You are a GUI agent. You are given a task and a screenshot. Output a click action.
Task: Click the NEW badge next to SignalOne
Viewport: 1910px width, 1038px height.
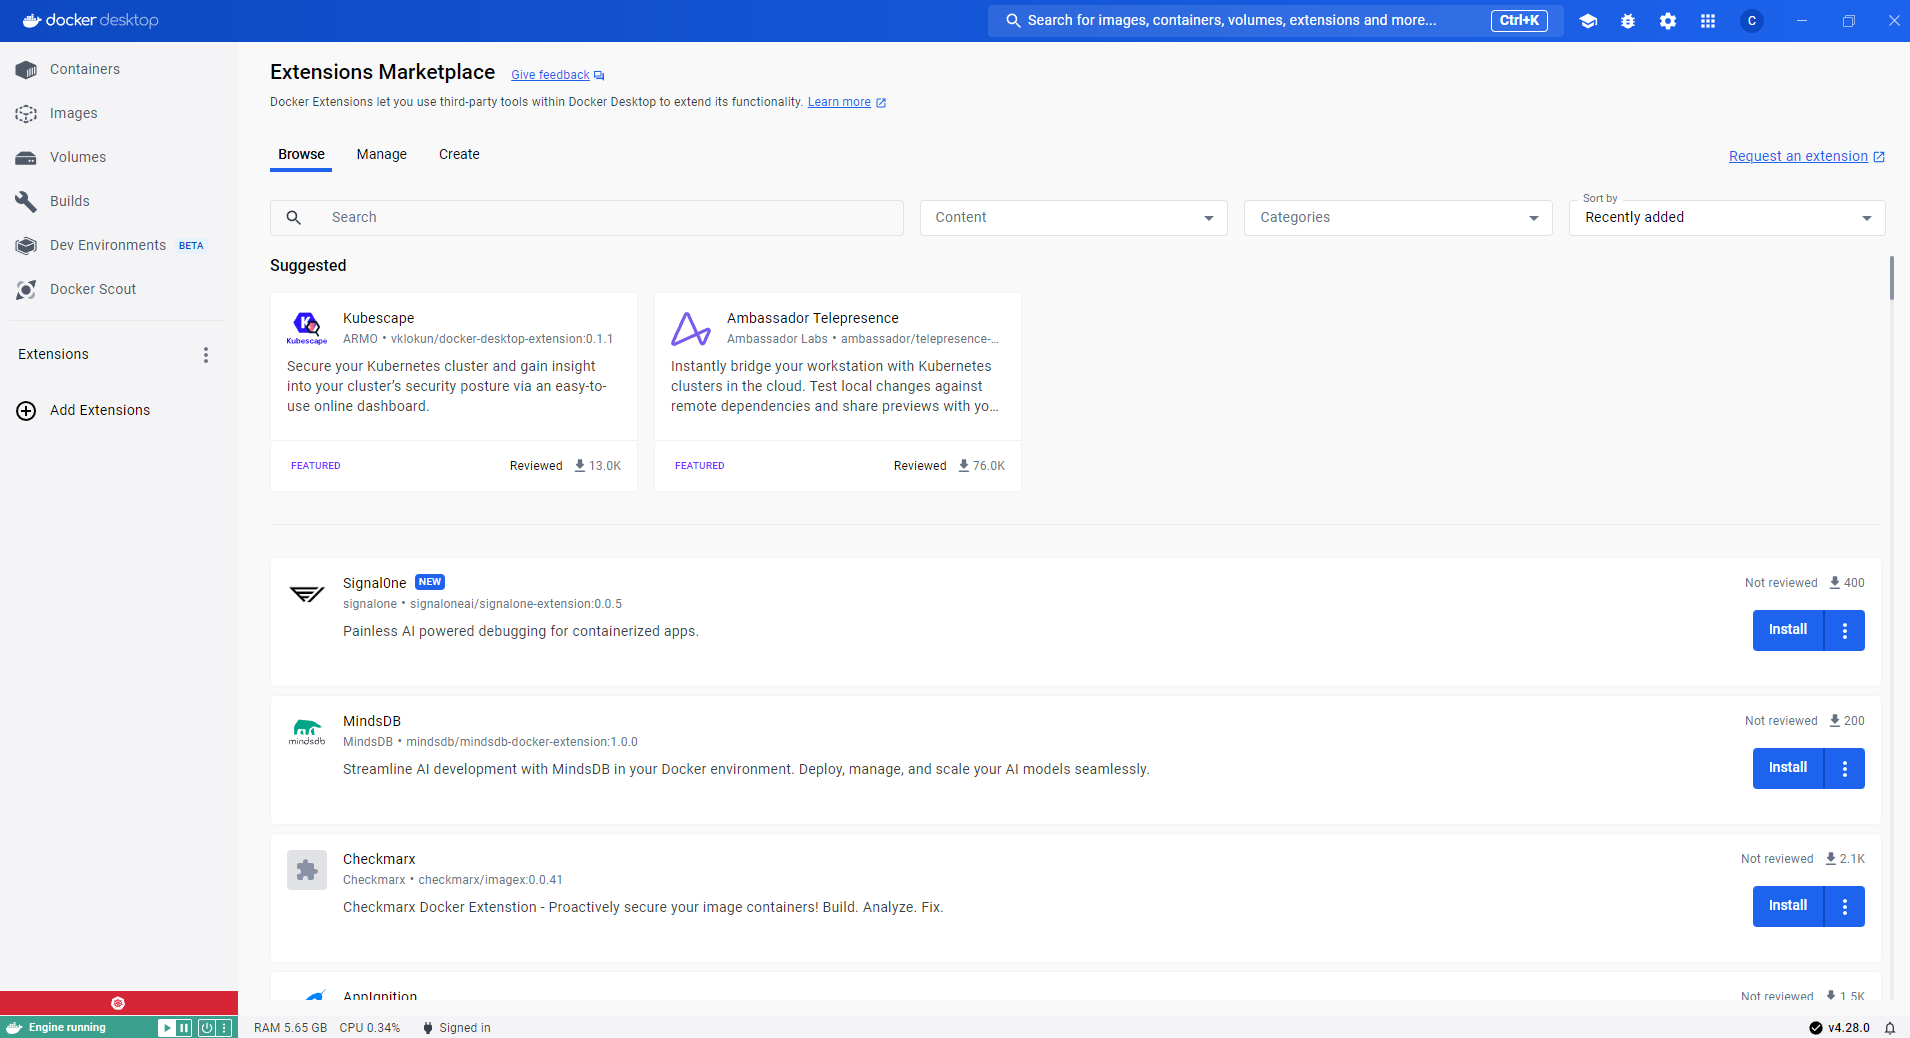pos(430,582)
